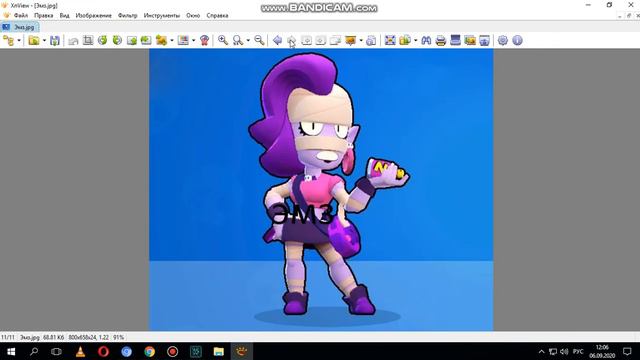This screenshot has width=640, height=360.
Task: Click the volume speaker tray icon
Action: click(x=564, y=351)
